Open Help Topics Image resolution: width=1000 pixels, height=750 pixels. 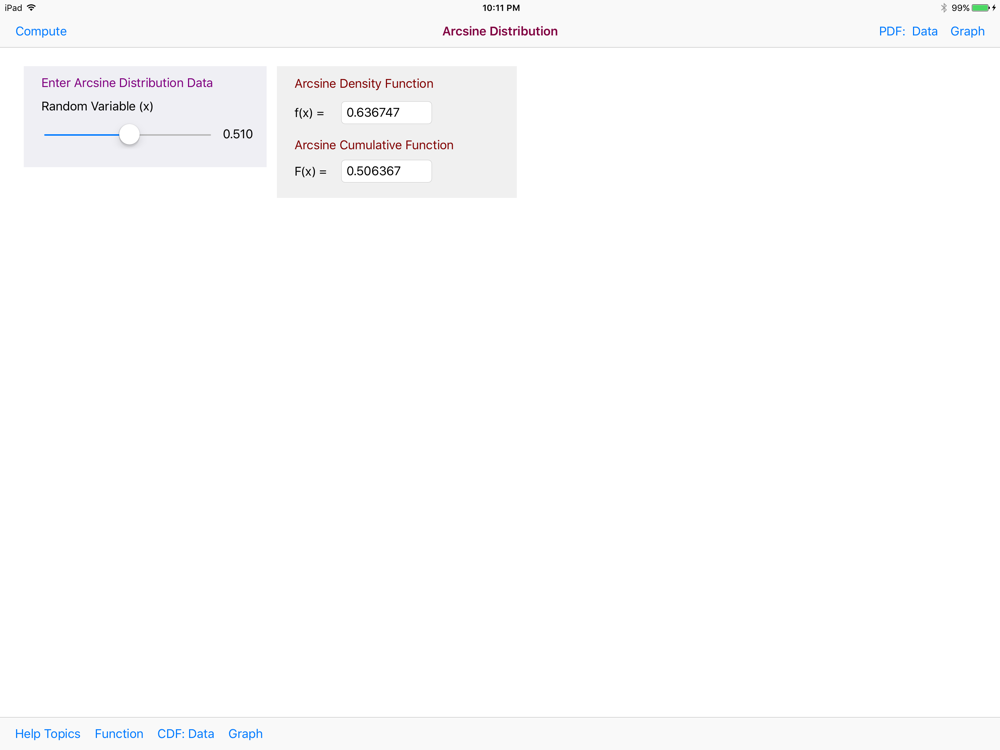point(48,733)
